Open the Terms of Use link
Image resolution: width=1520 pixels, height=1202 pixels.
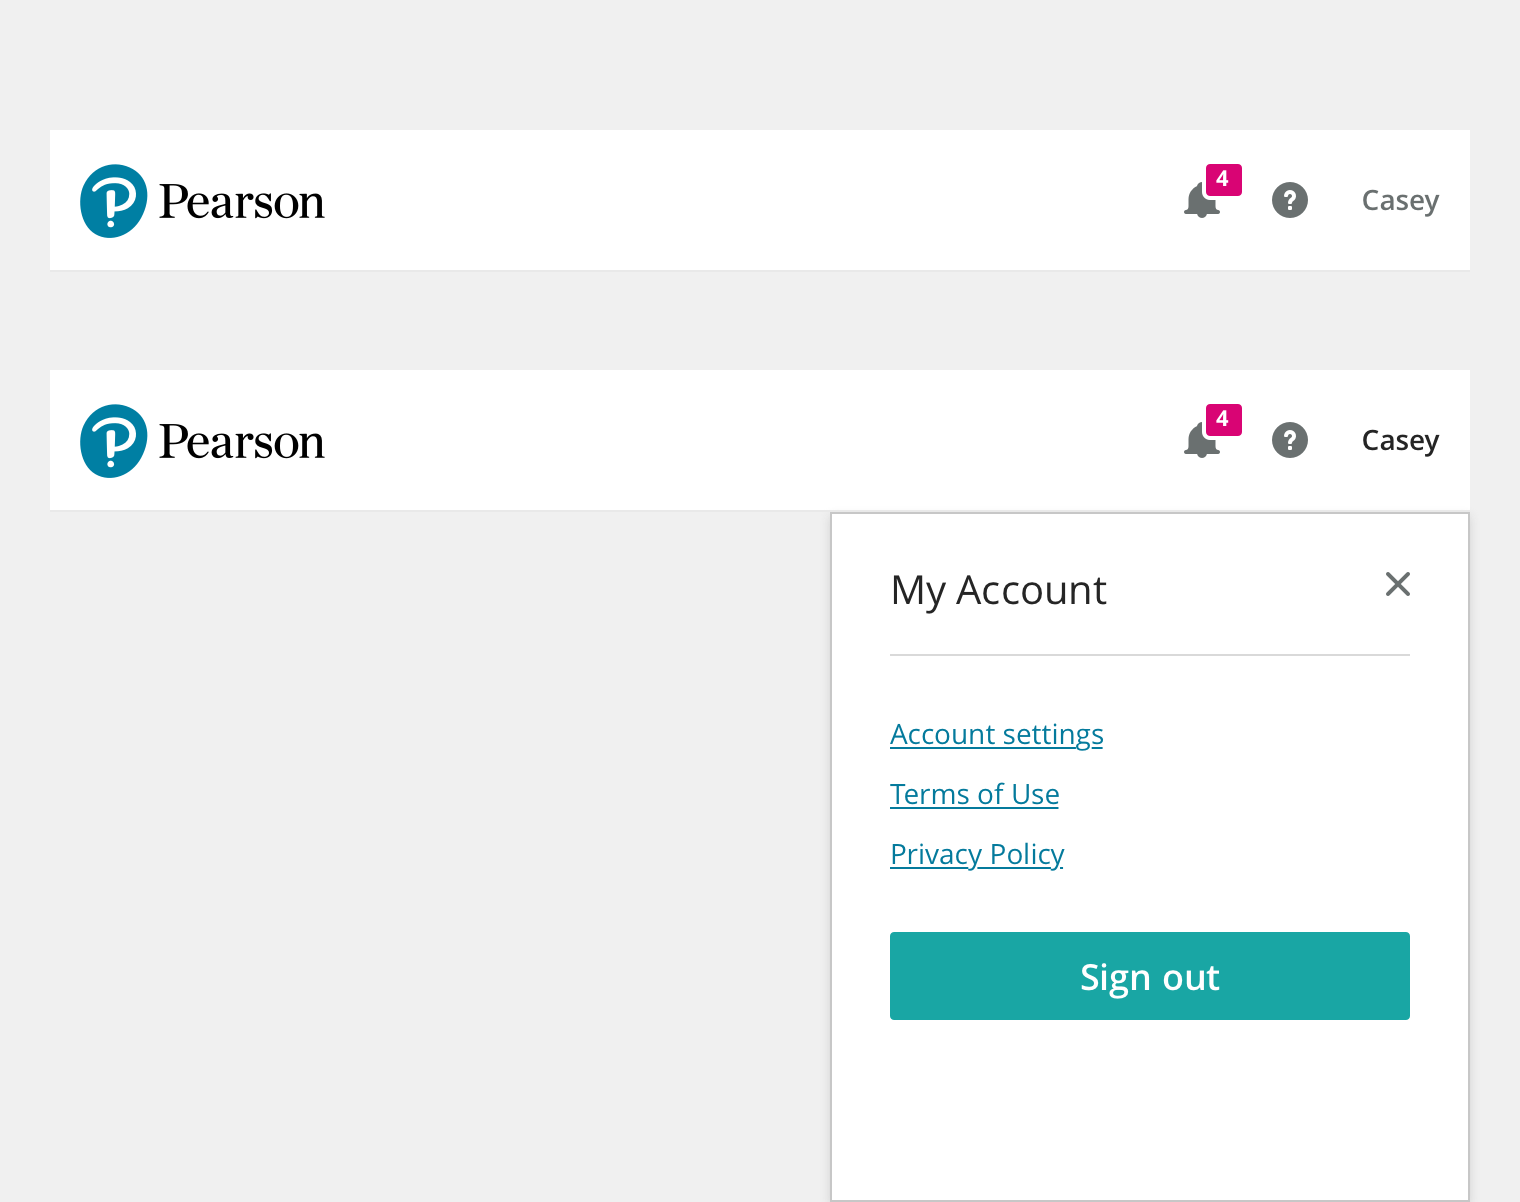[x=974, y=795]
